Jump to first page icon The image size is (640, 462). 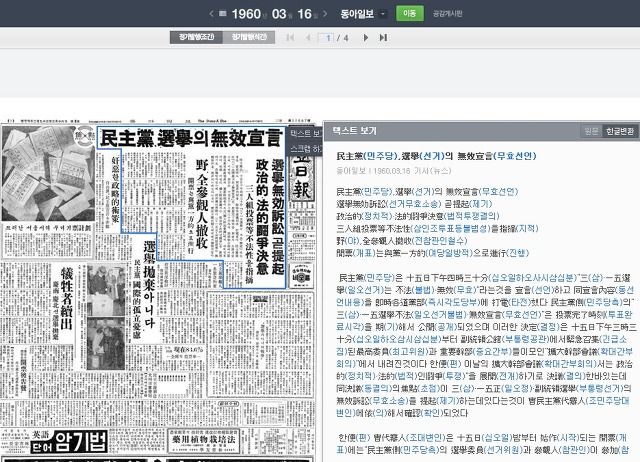click(290, 38)
